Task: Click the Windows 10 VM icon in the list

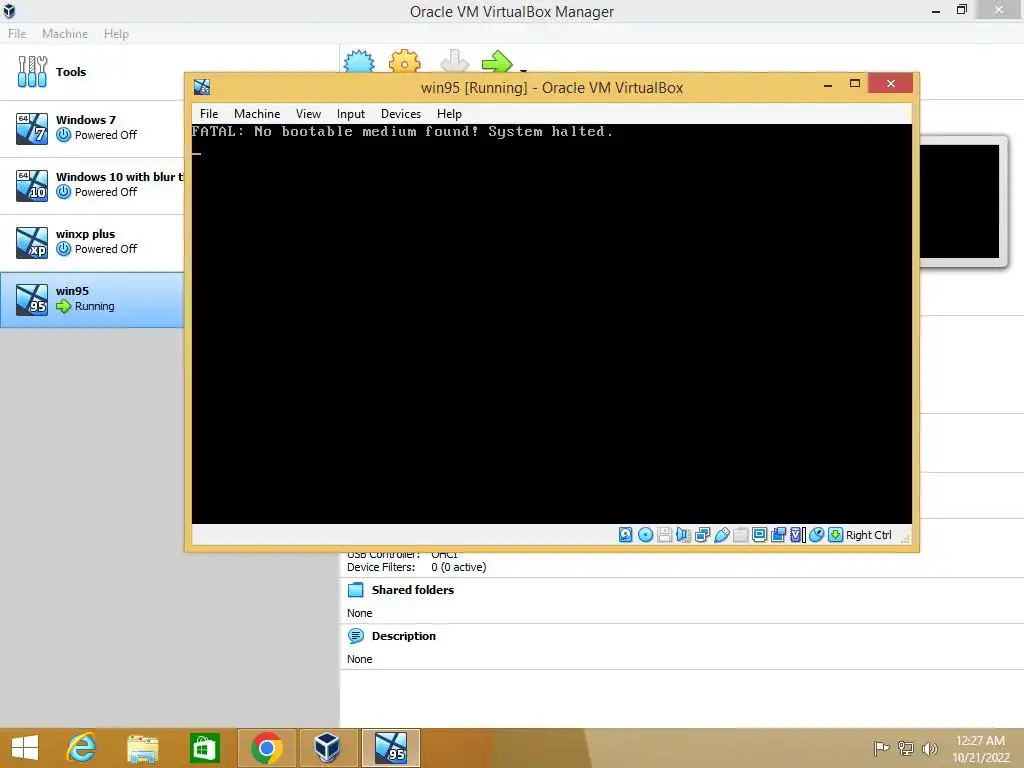Action: click(32, 185)
